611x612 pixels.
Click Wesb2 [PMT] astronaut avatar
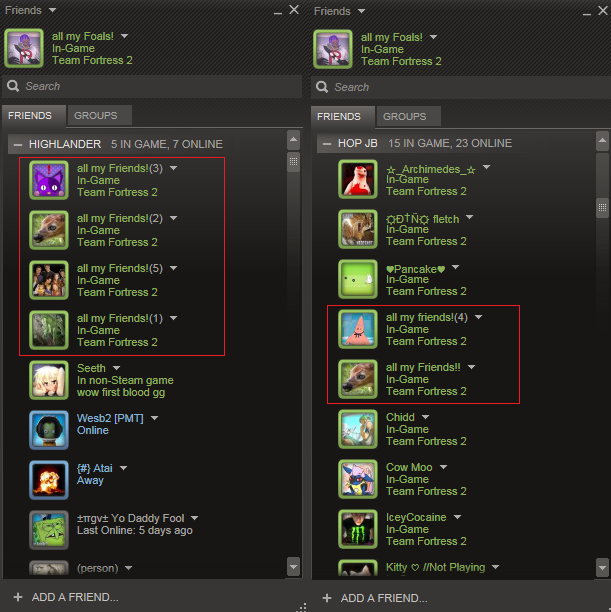[49, 430]
